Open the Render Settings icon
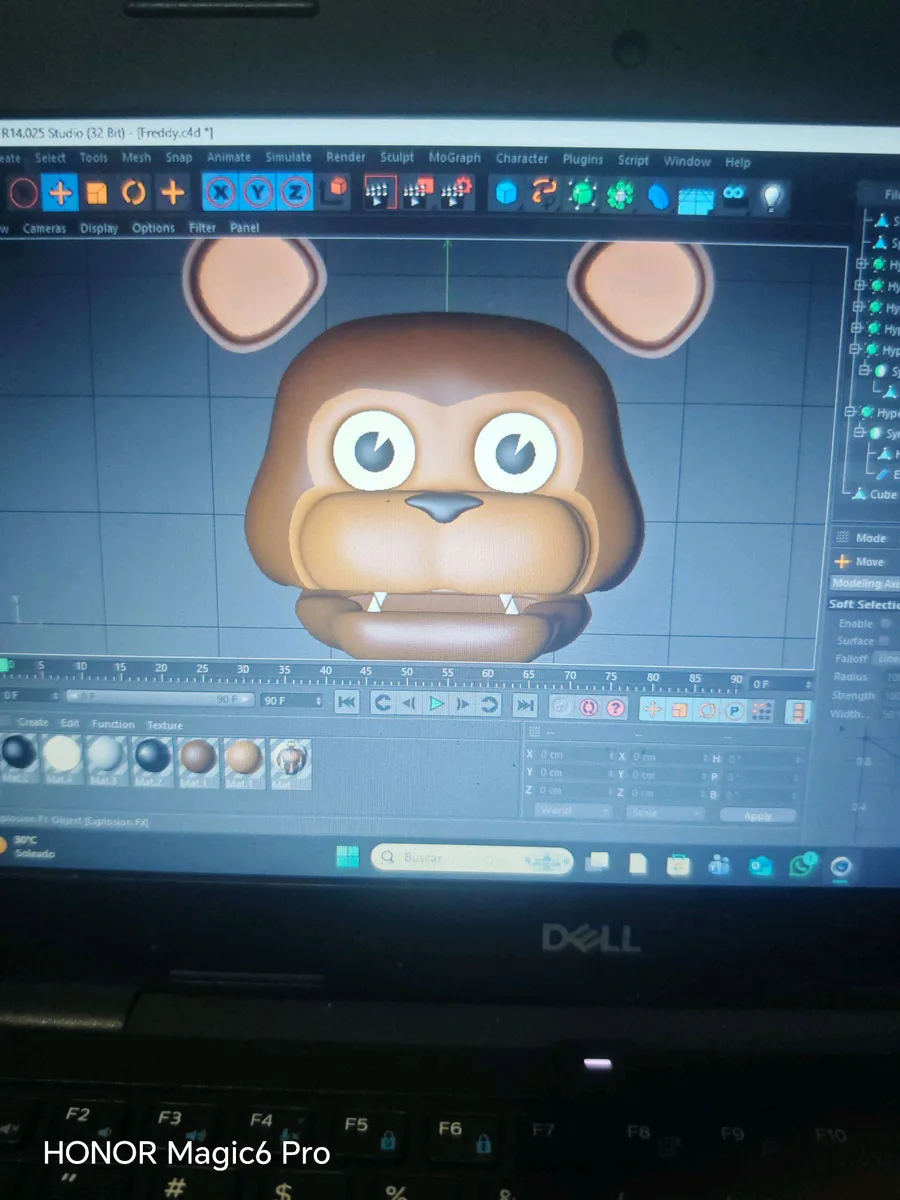The height and width of the screenshot is (1200, 900). (x=457, y=192)
